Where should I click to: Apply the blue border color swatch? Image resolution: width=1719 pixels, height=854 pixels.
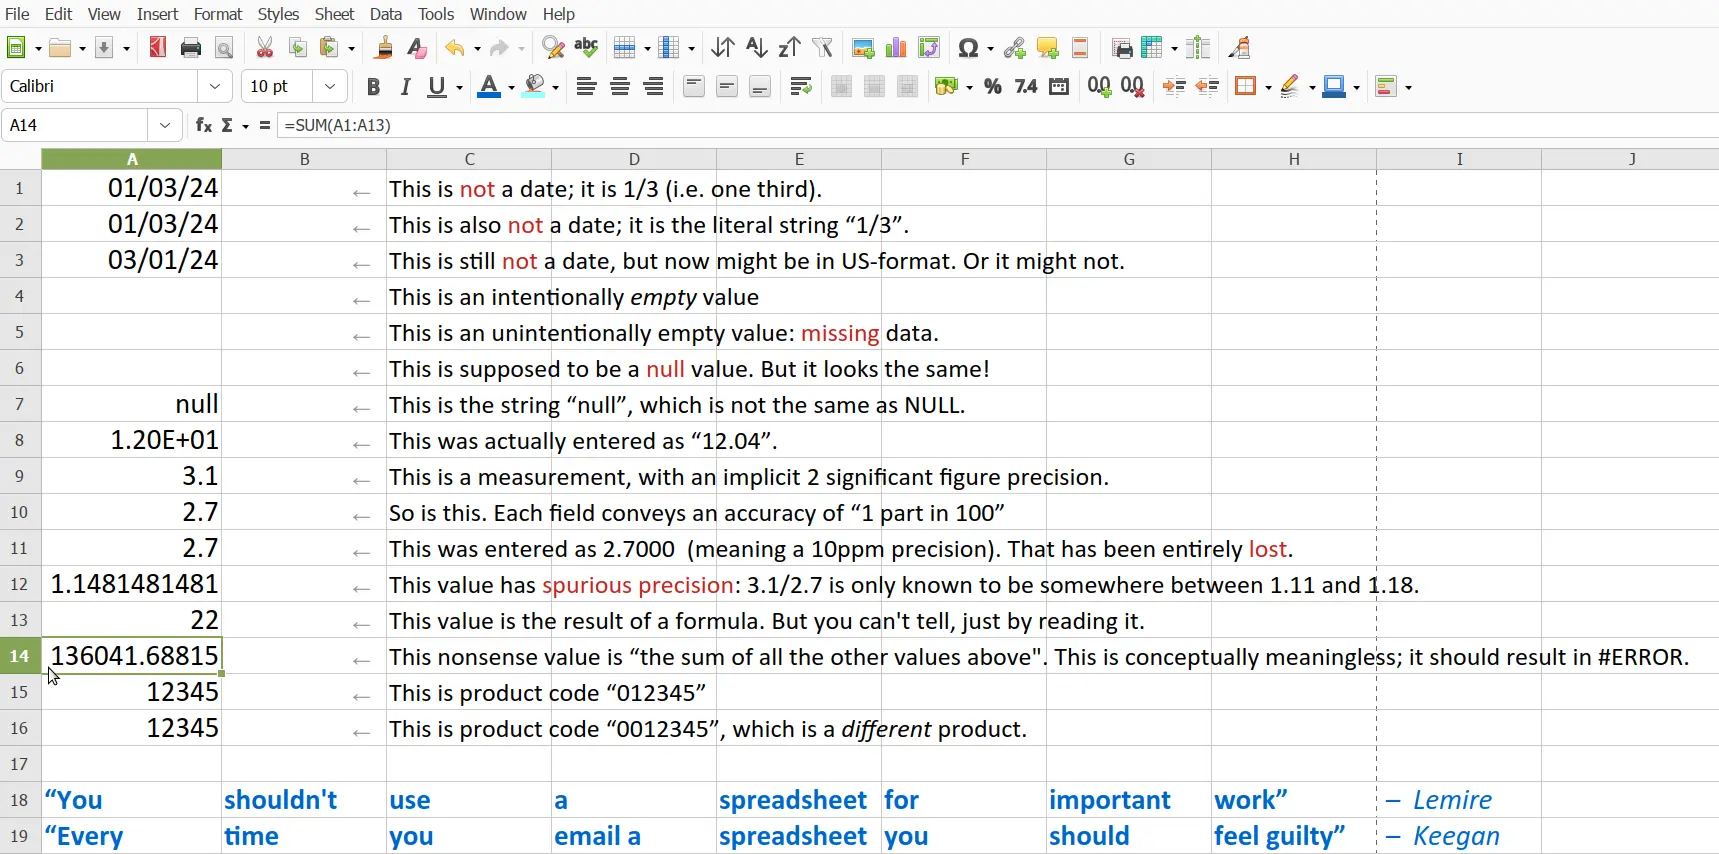pyautogui.click(x=1334, y=87)
